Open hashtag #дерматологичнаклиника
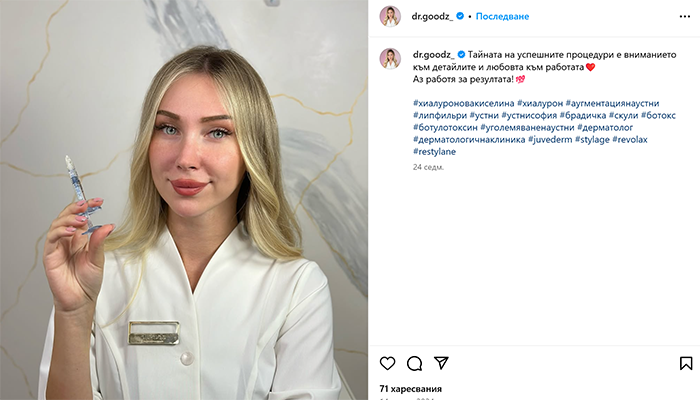This screenshot has height=400, width=700. [x=469, y=139]
